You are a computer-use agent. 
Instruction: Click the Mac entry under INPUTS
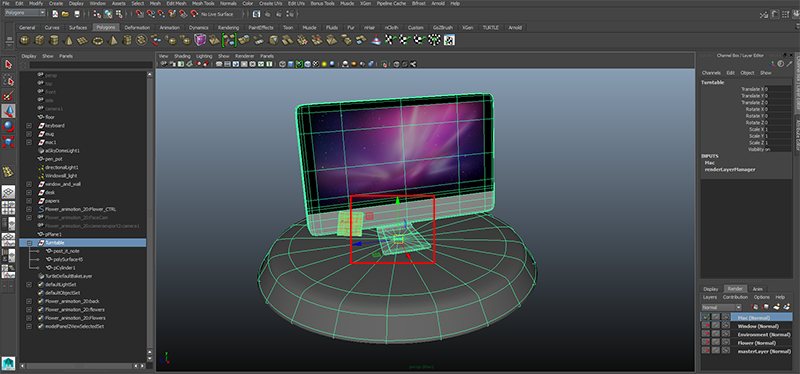coord(710,163)
